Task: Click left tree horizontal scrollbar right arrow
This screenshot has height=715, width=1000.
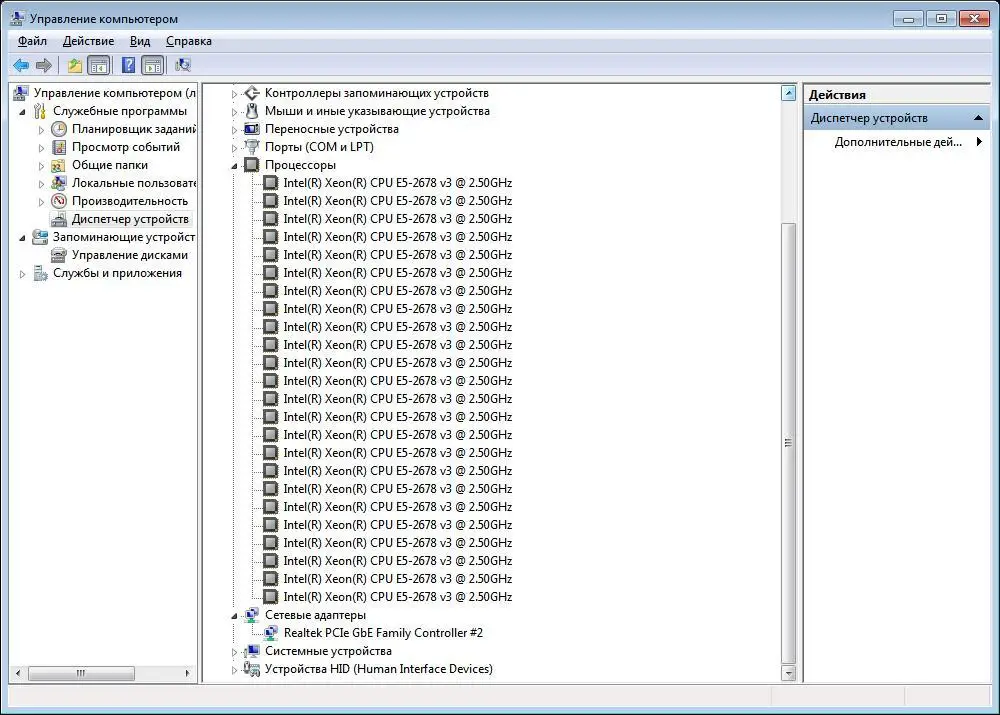Action: 188,673
